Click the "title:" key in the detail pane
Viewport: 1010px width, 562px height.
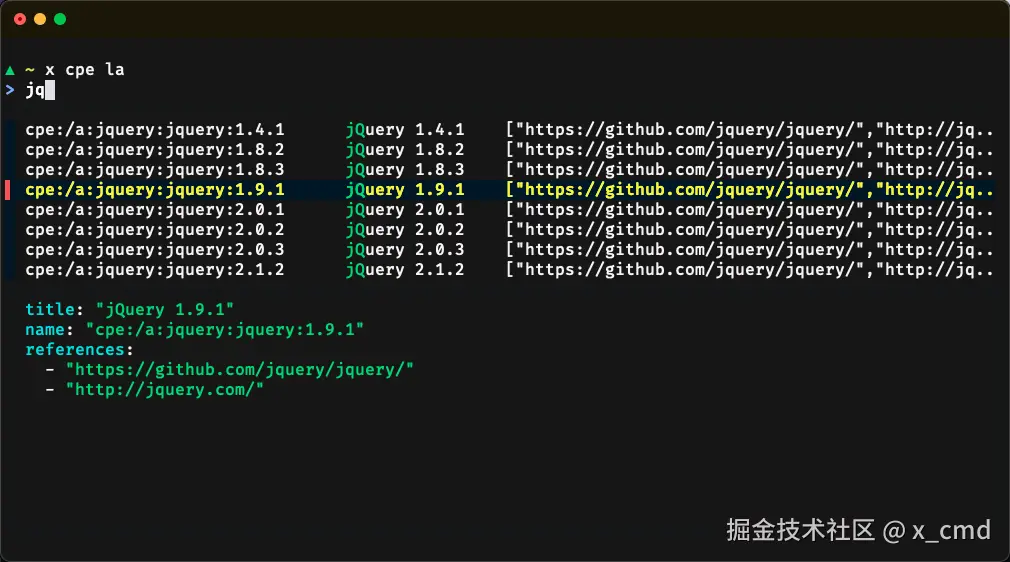[x=54, y=309]
